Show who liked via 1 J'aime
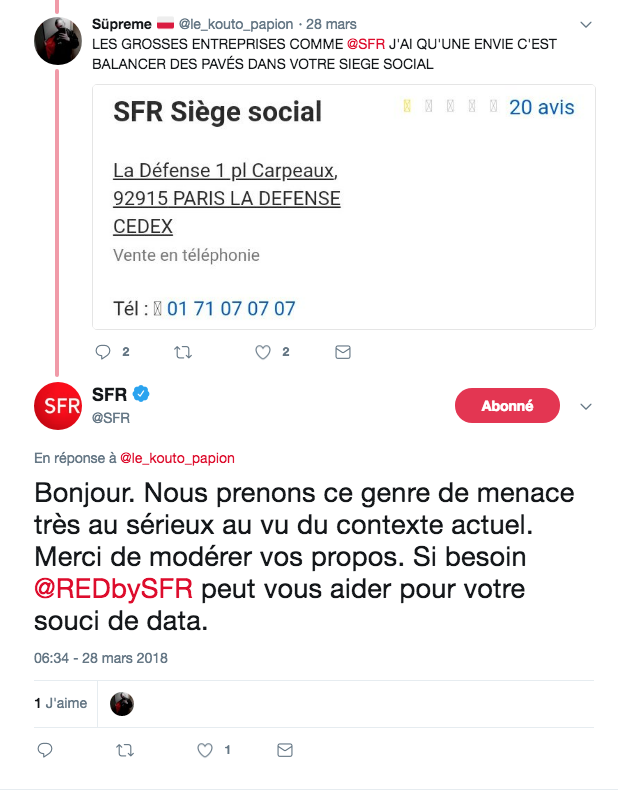This screenshot has height=790, width=618. click(61, 703)
